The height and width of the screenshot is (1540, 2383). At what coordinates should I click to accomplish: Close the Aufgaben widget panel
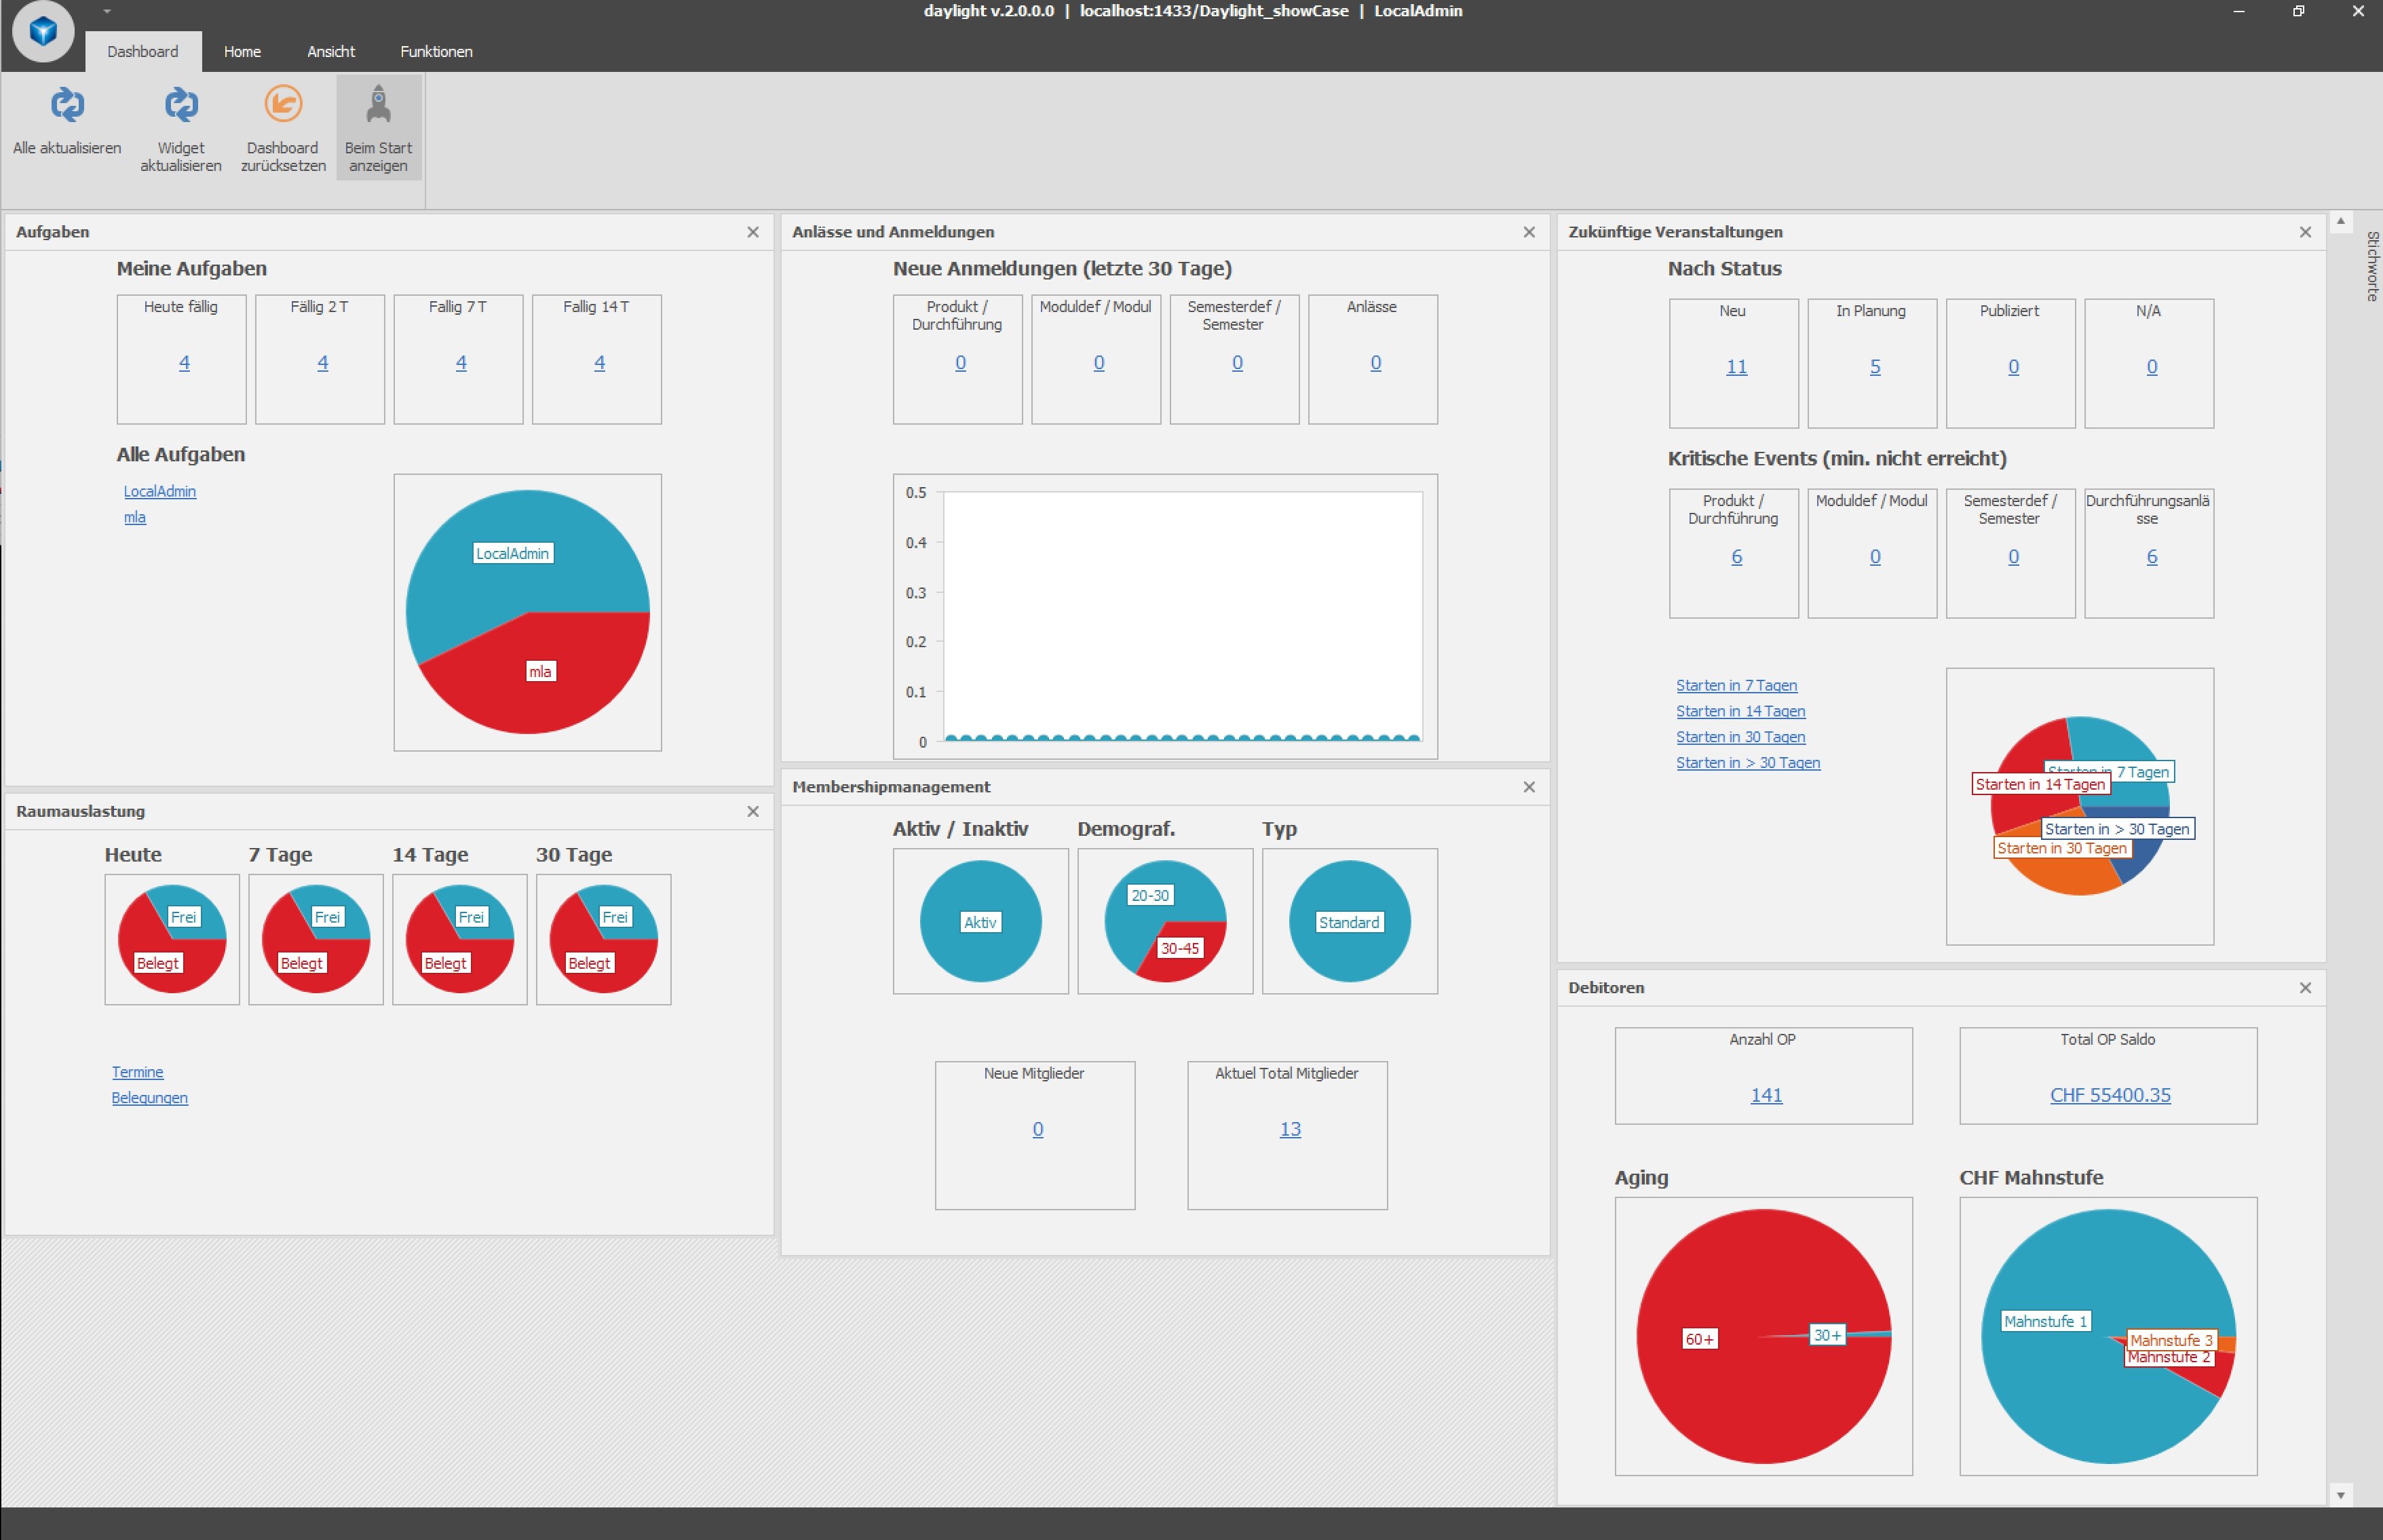tap(753, 232)
